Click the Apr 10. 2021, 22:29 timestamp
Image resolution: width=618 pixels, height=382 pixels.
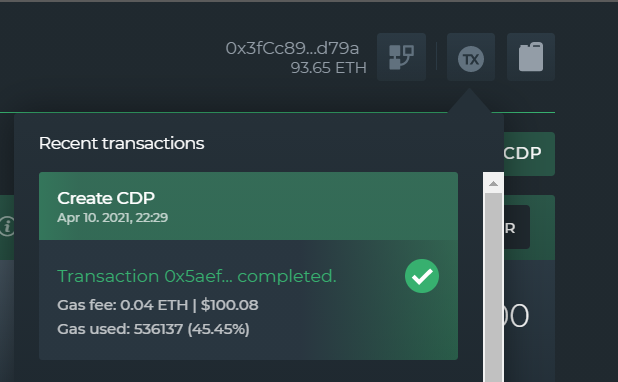tap(113, 218)
